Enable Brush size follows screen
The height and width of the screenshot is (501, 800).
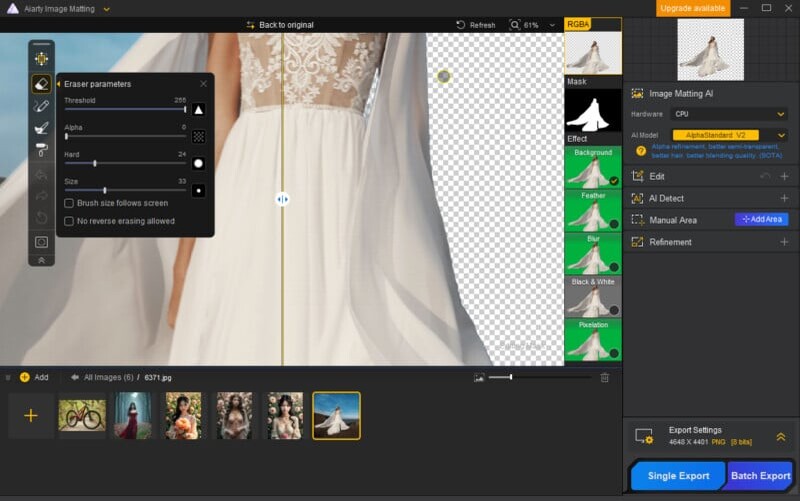[68, 203]
